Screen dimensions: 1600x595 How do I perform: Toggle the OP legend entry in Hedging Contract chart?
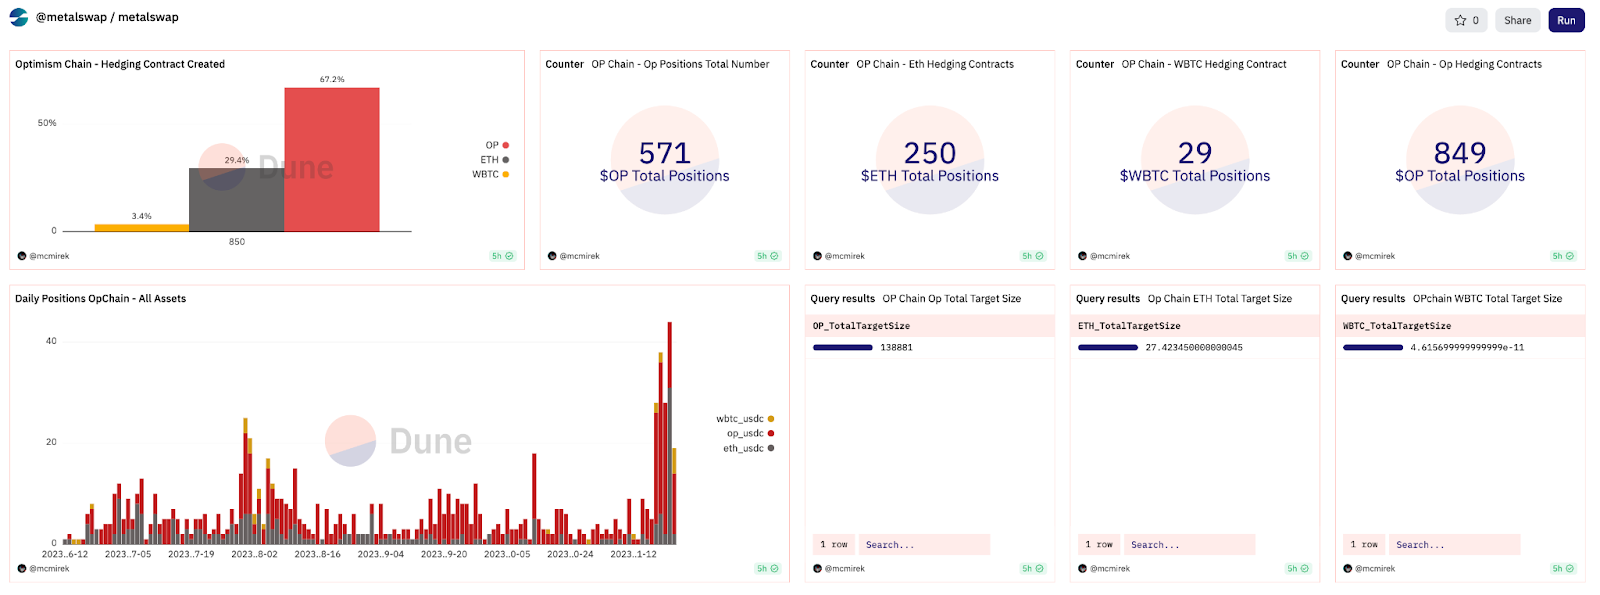[x=497, y=145]
